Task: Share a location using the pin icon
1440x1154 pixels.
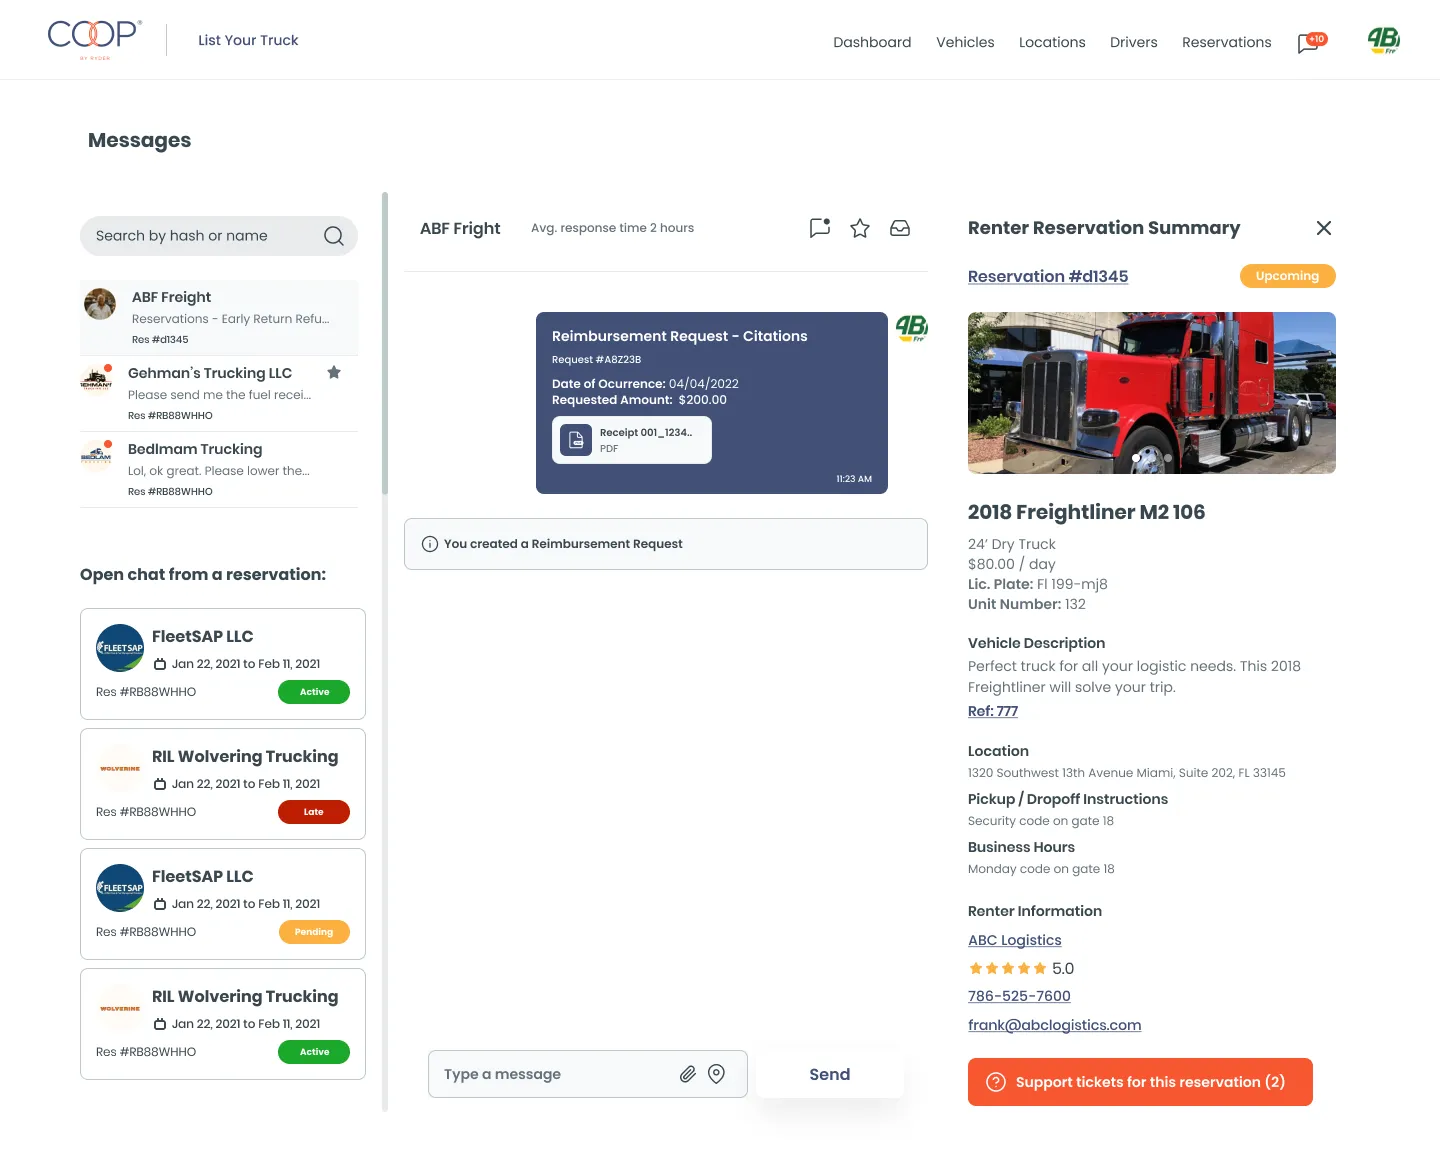Action: tap(716, 1073)
